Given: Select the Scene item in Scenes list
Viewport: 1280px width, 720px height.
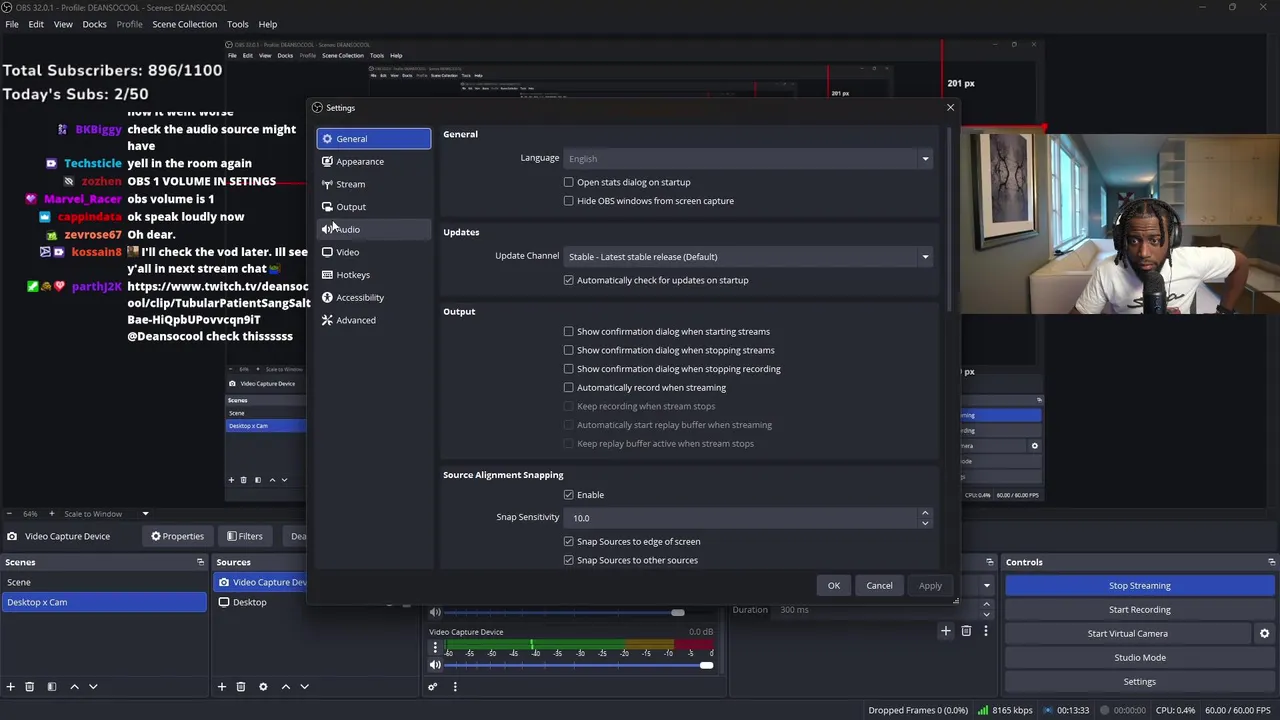Looking at the screenshot, I should pos(104,582).
